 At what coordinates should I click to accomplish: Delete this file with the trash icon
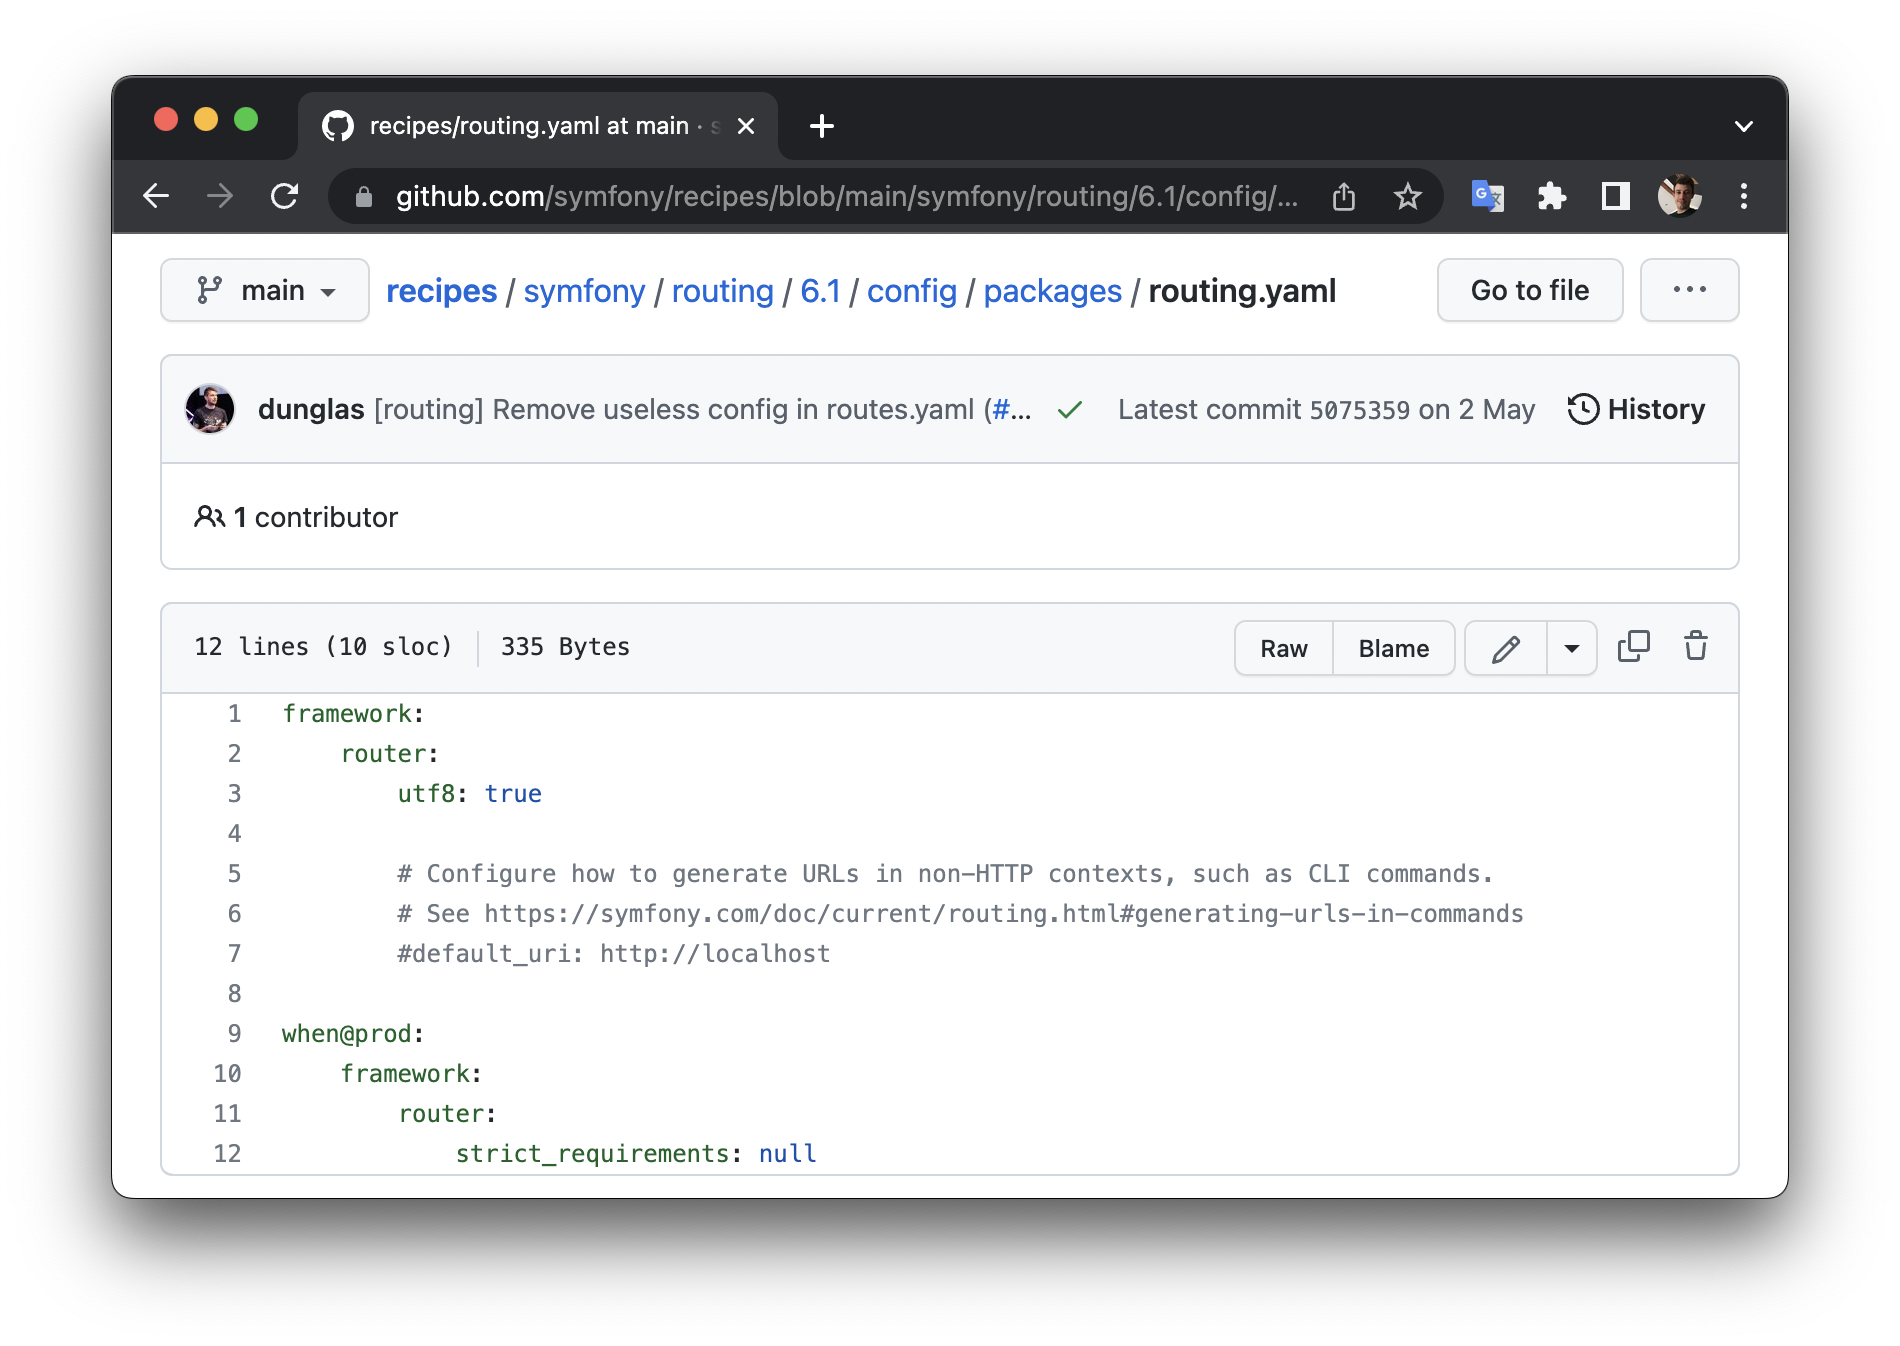[x=1696, y=647]
